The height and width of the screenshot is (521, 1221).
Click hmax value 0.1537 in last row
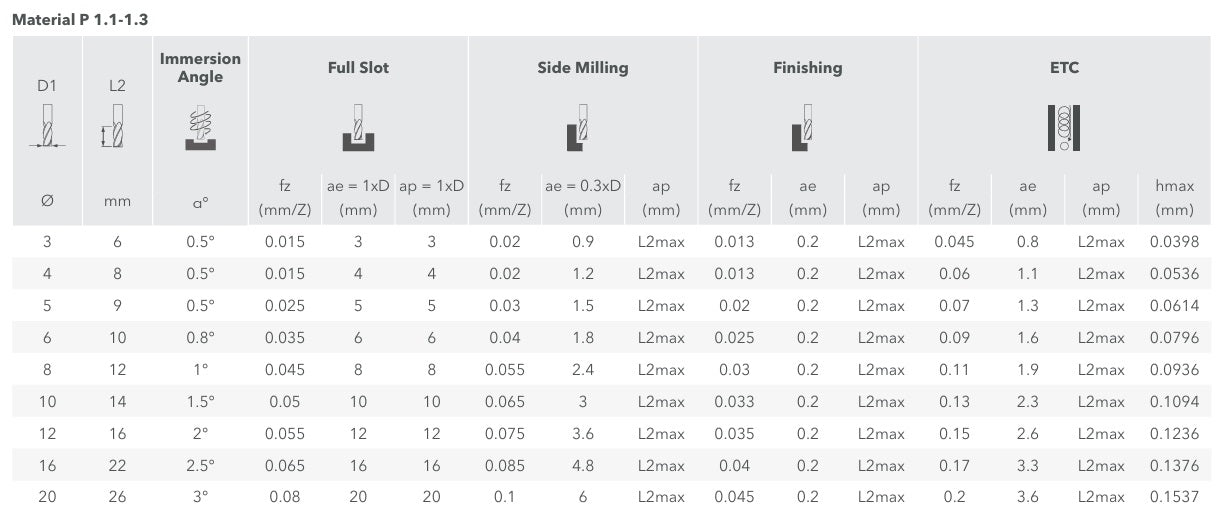(1174, 497)
